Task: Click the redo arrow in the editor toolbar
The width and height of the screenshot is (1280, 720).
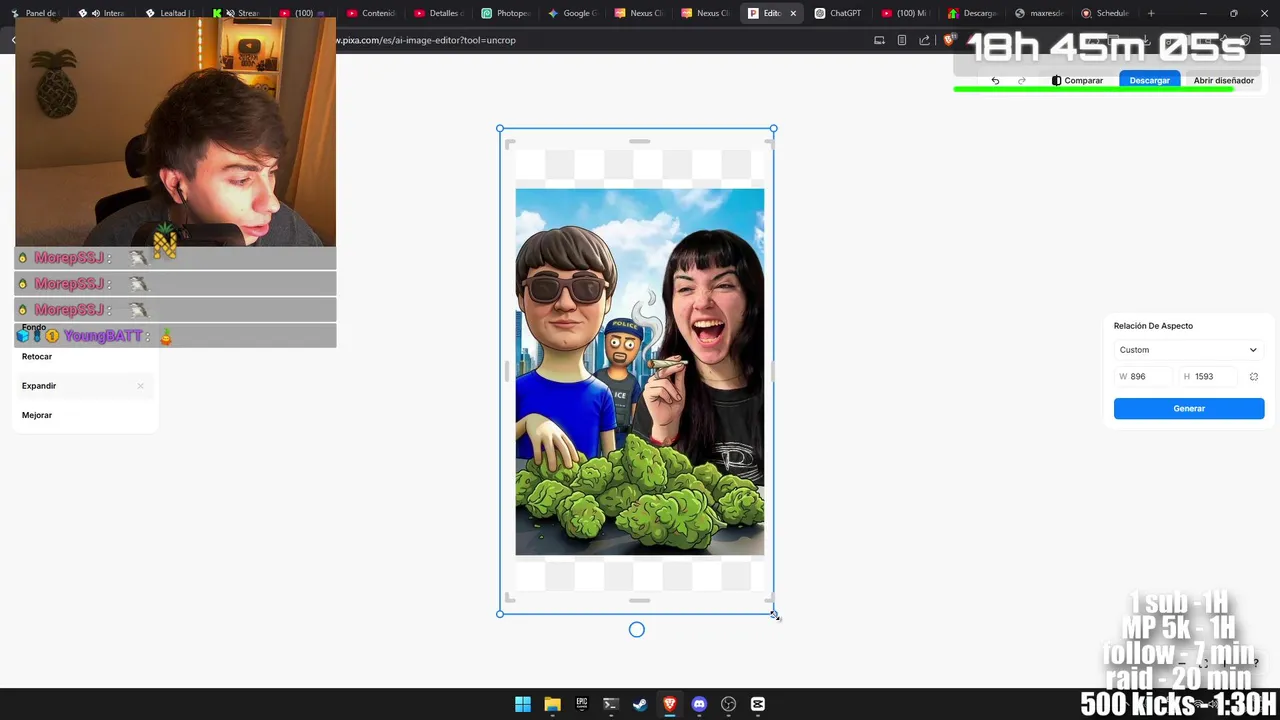Action: 1021,81
